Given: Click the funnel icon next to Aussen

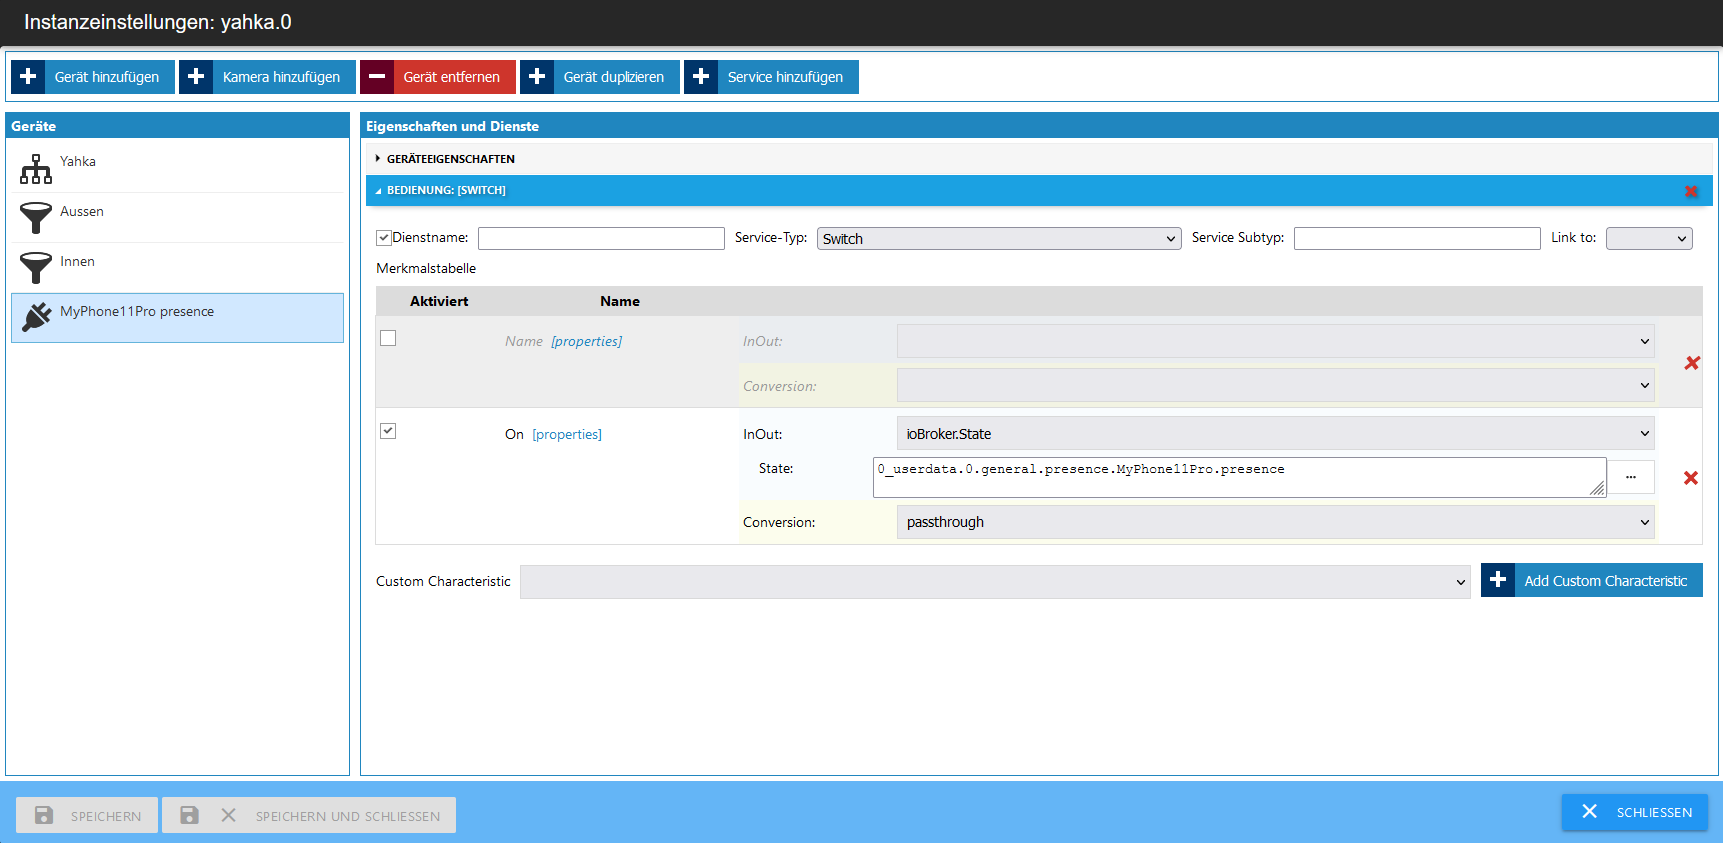Looking at the screenshot, I should point(36,218).
